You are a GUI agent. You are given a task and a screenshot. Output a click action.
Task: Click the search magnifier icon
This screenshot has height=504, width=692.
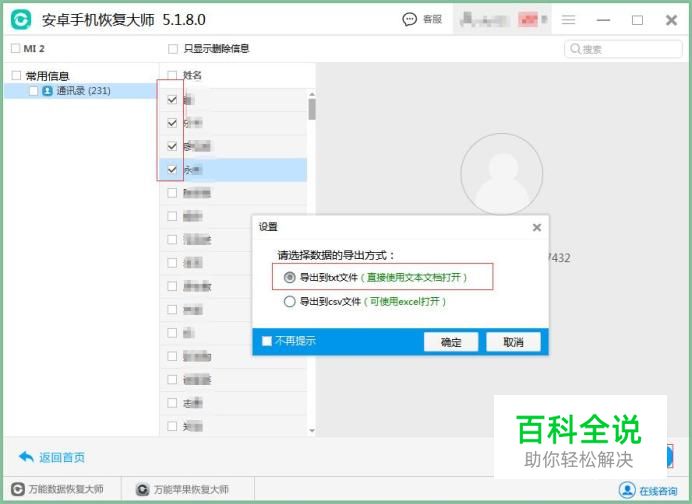(575, 49)
